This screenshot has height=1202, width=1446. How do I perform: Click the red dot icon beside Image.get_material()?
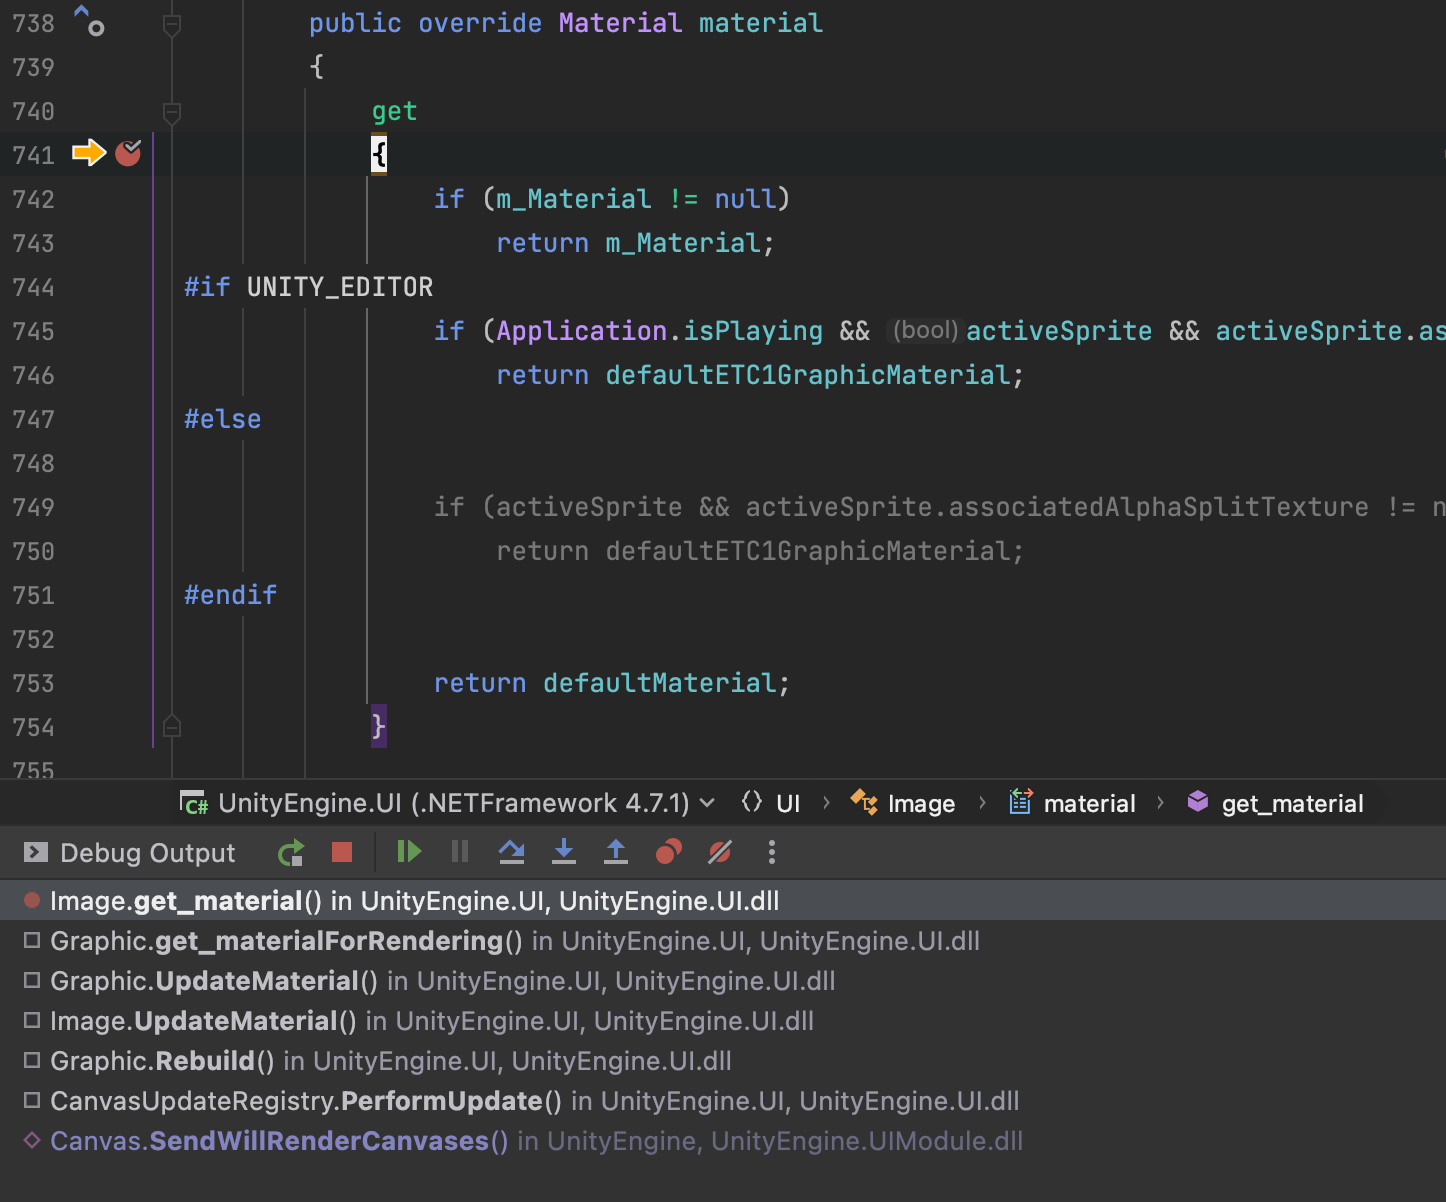(32, 900)
